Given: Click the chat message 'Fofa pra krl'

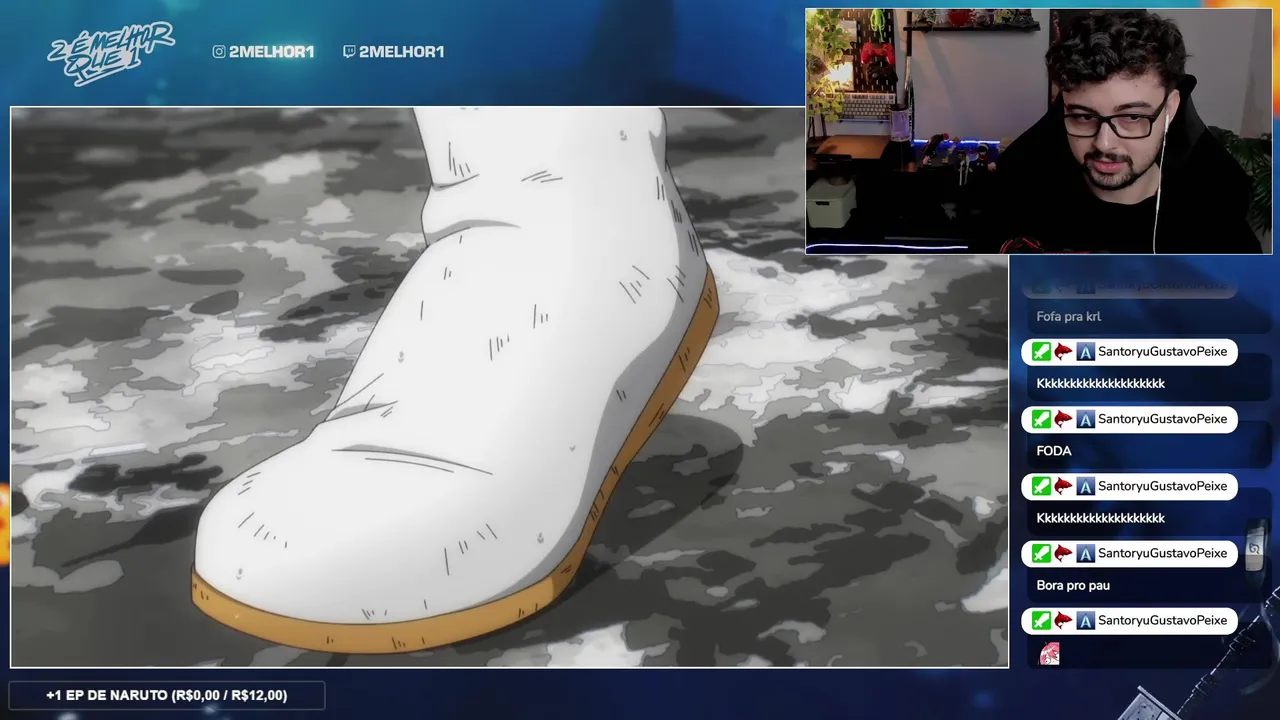Looking at the screenshot, I should click(x=1068, y=317).
